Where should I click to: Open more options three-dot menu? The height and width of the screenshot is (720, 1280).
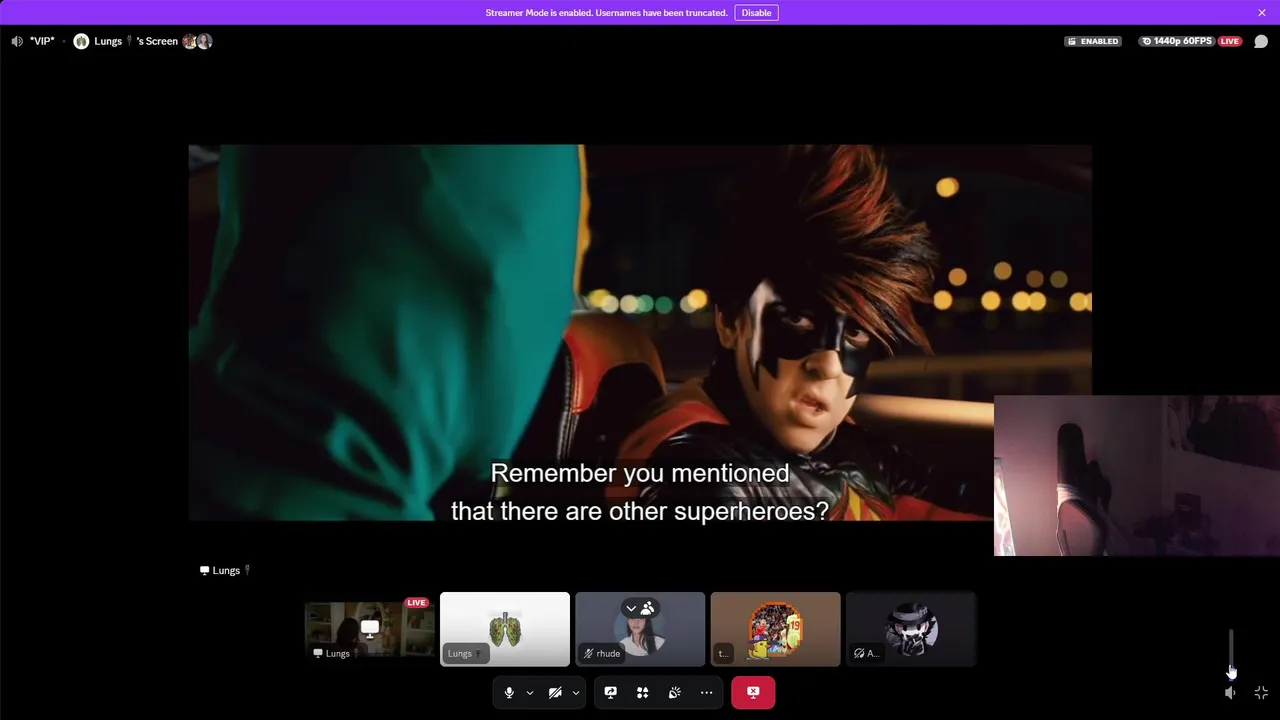pyautogui.click(x=707, y=692)
